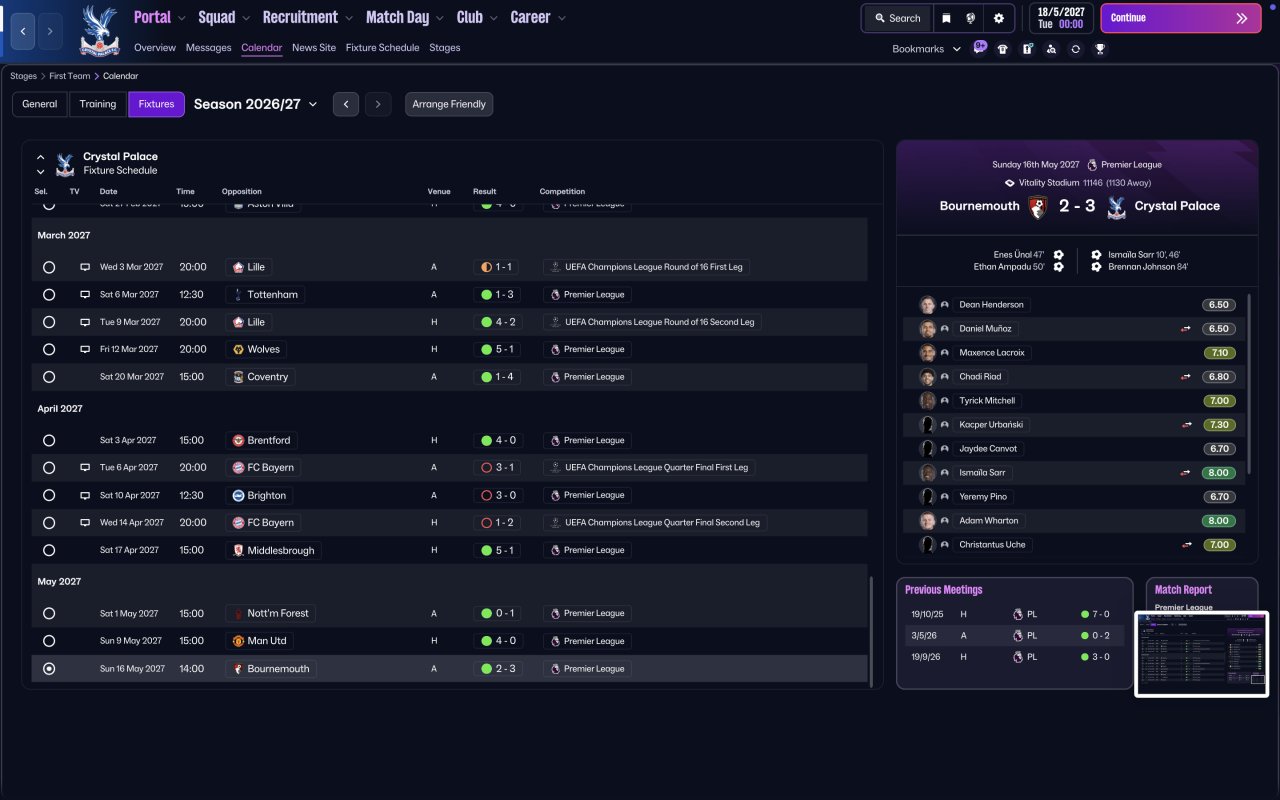Open the Fixture Schedule sub-menu item
The image size is (1280, 800).
point(382,48)
